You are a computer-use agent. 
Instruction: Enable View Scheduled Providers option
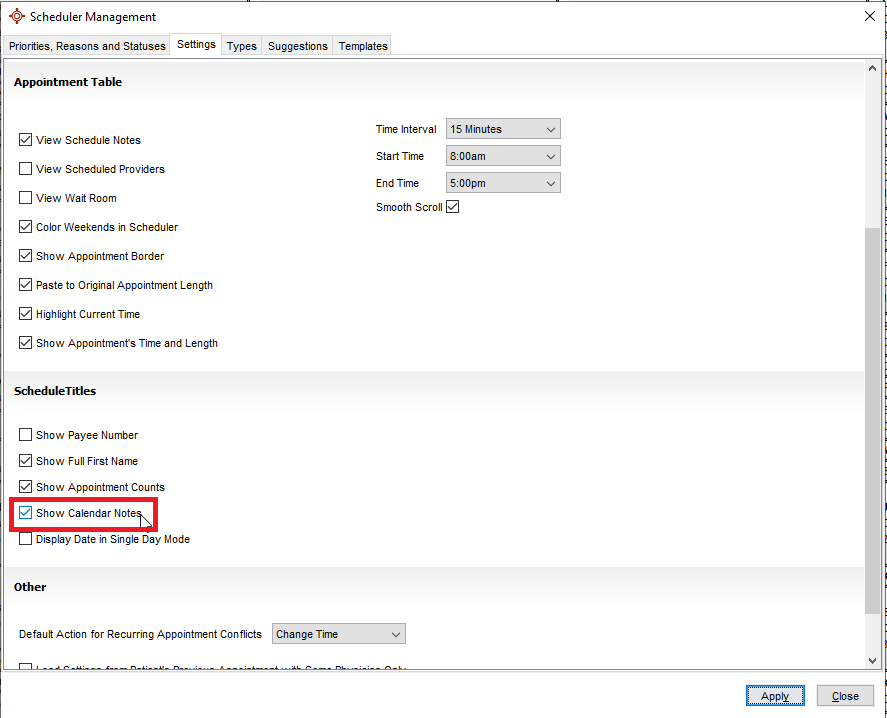point(26,169)
